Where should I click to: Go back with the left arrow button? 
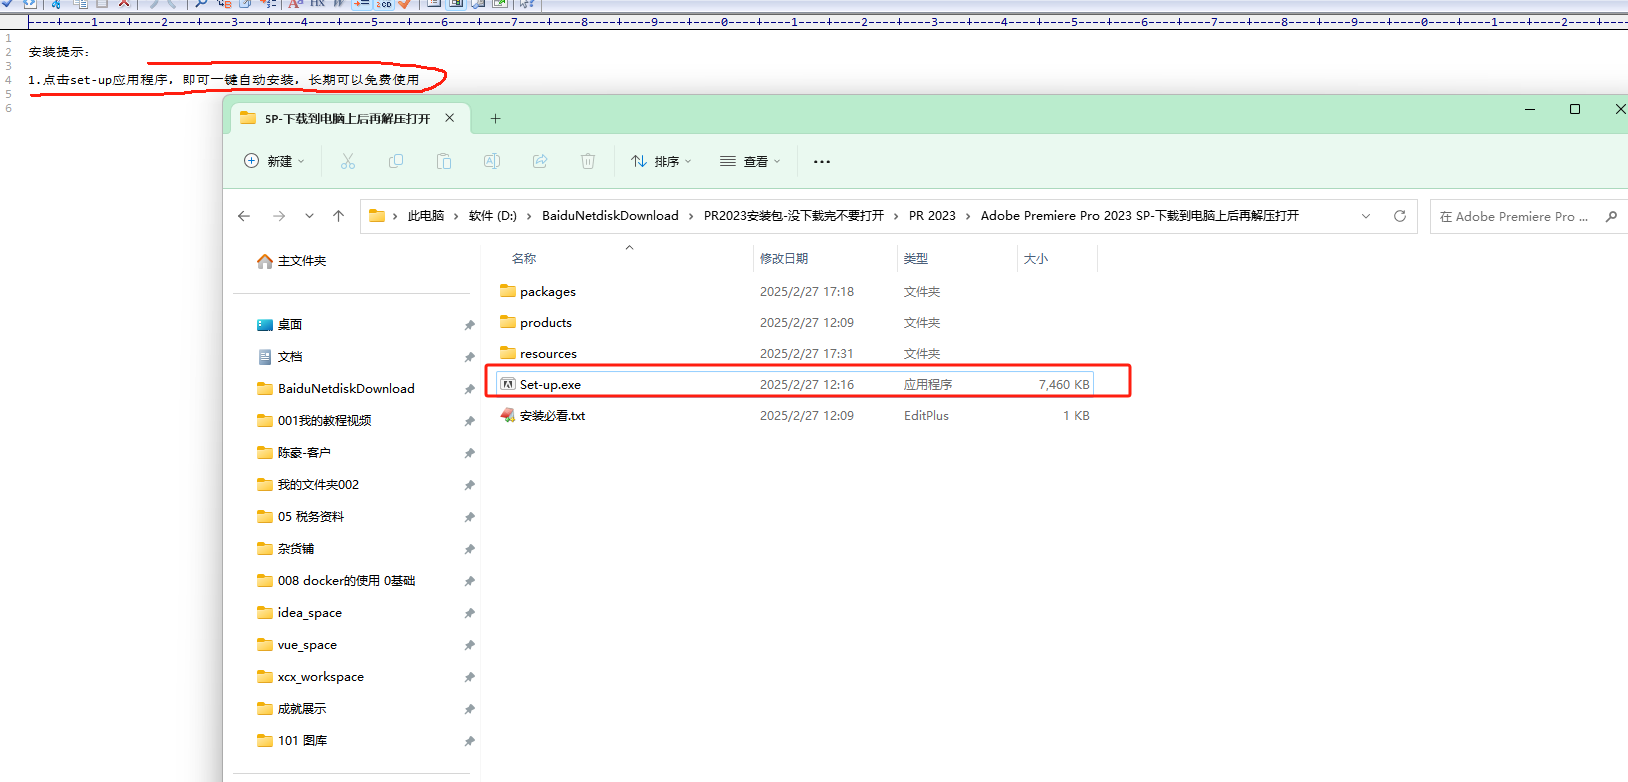244,216
